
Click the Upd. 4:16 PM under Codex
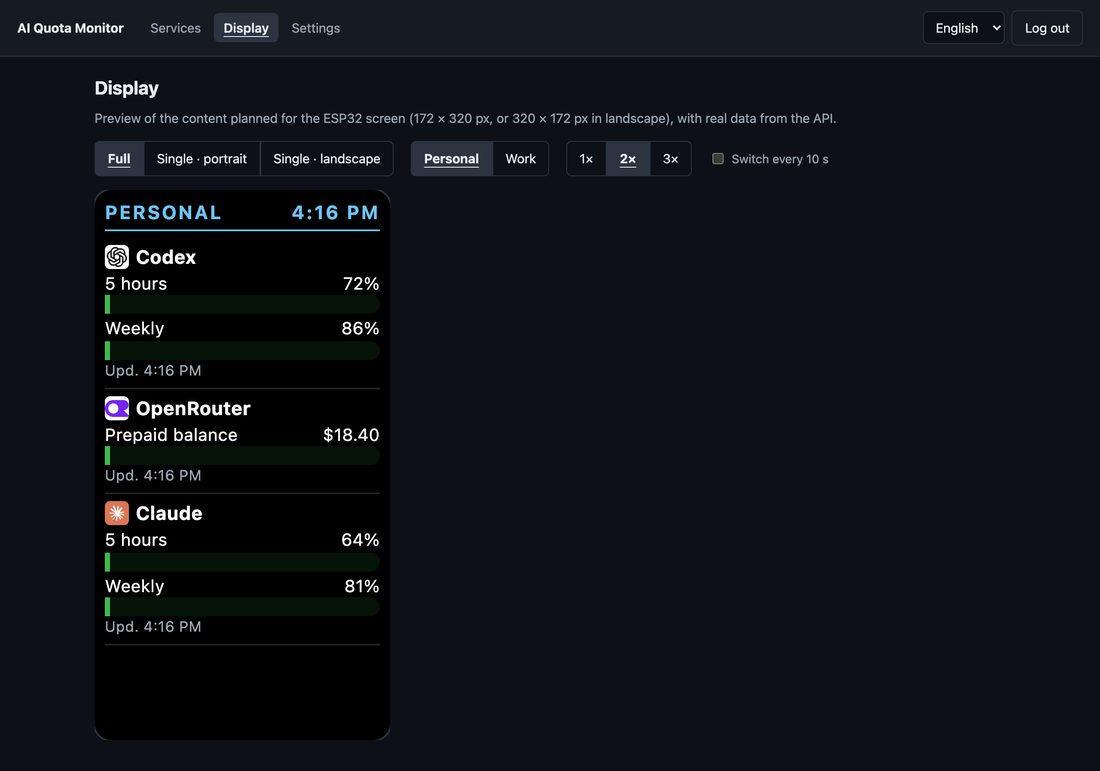click(x=153, y=370)
